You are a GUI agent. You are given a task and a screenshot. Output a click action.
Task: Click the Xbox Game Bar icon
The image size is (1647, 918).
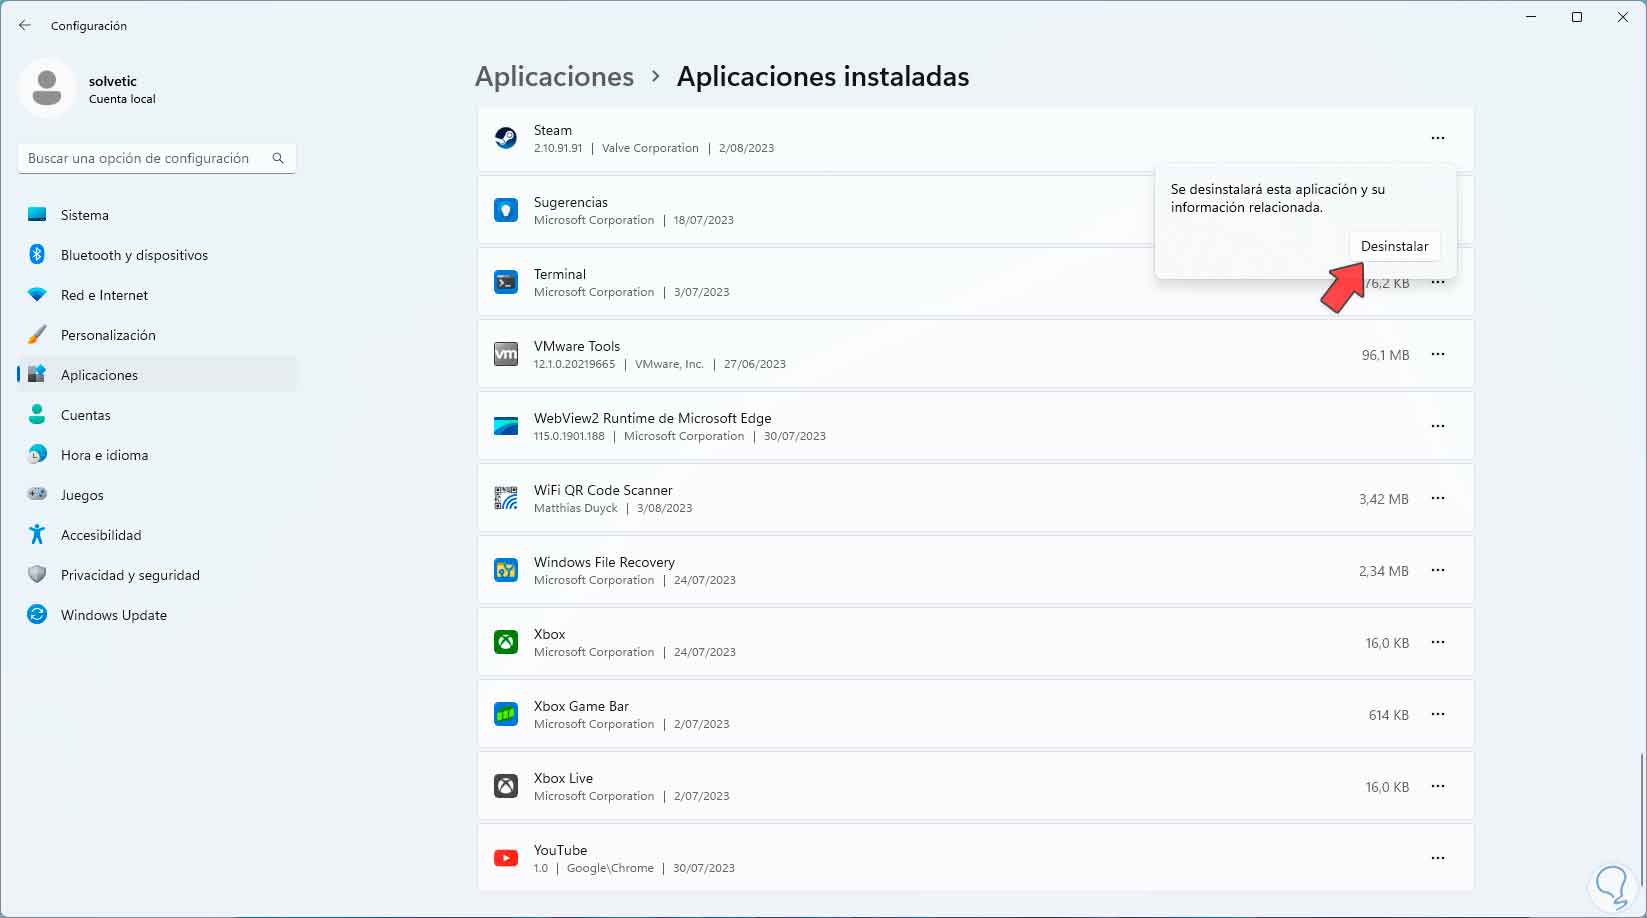pyautogui.click(x=506, y=714)
